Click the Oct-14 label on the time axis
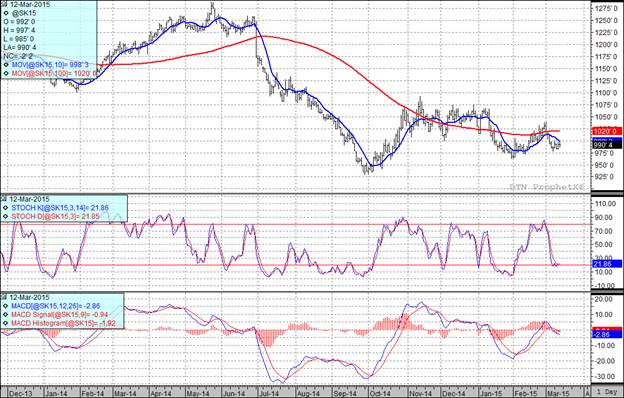 point(380,393)
